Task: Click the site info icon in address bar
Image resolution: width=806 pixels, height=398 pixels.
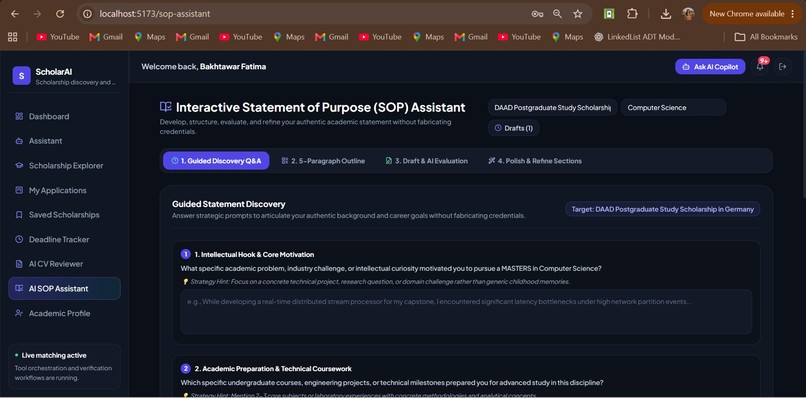Action: (88, 14)
